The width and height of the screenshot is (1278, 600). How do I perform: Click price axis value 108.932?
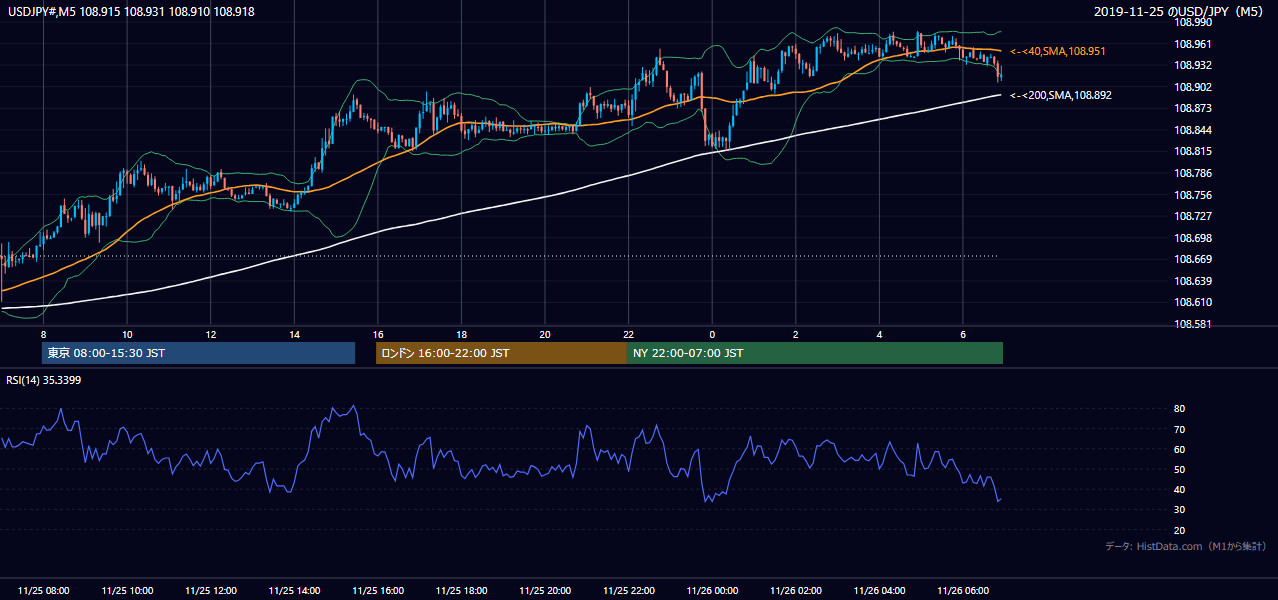pos(1193,65)
